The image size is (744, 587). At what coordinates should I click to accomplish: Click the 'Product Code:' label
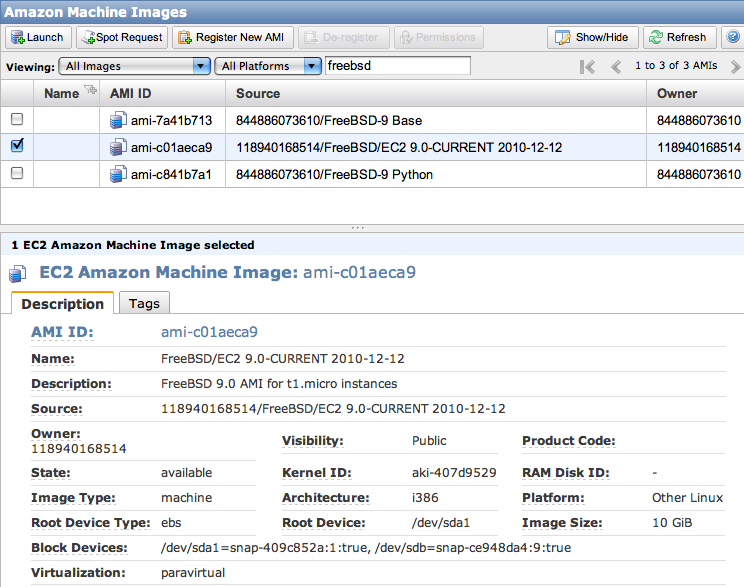click(x=568, y=441)
